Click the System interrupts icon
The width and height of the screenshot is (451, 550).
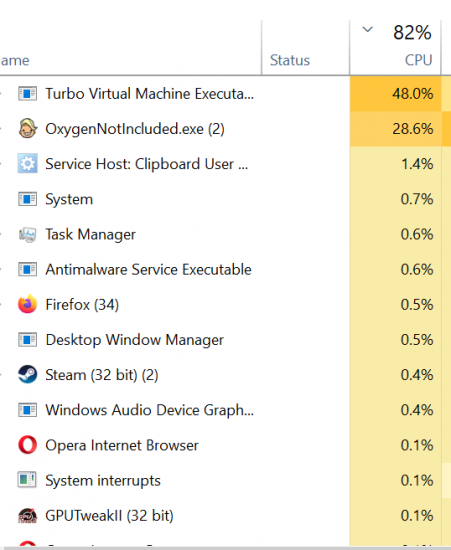click(x=27, y=480)
